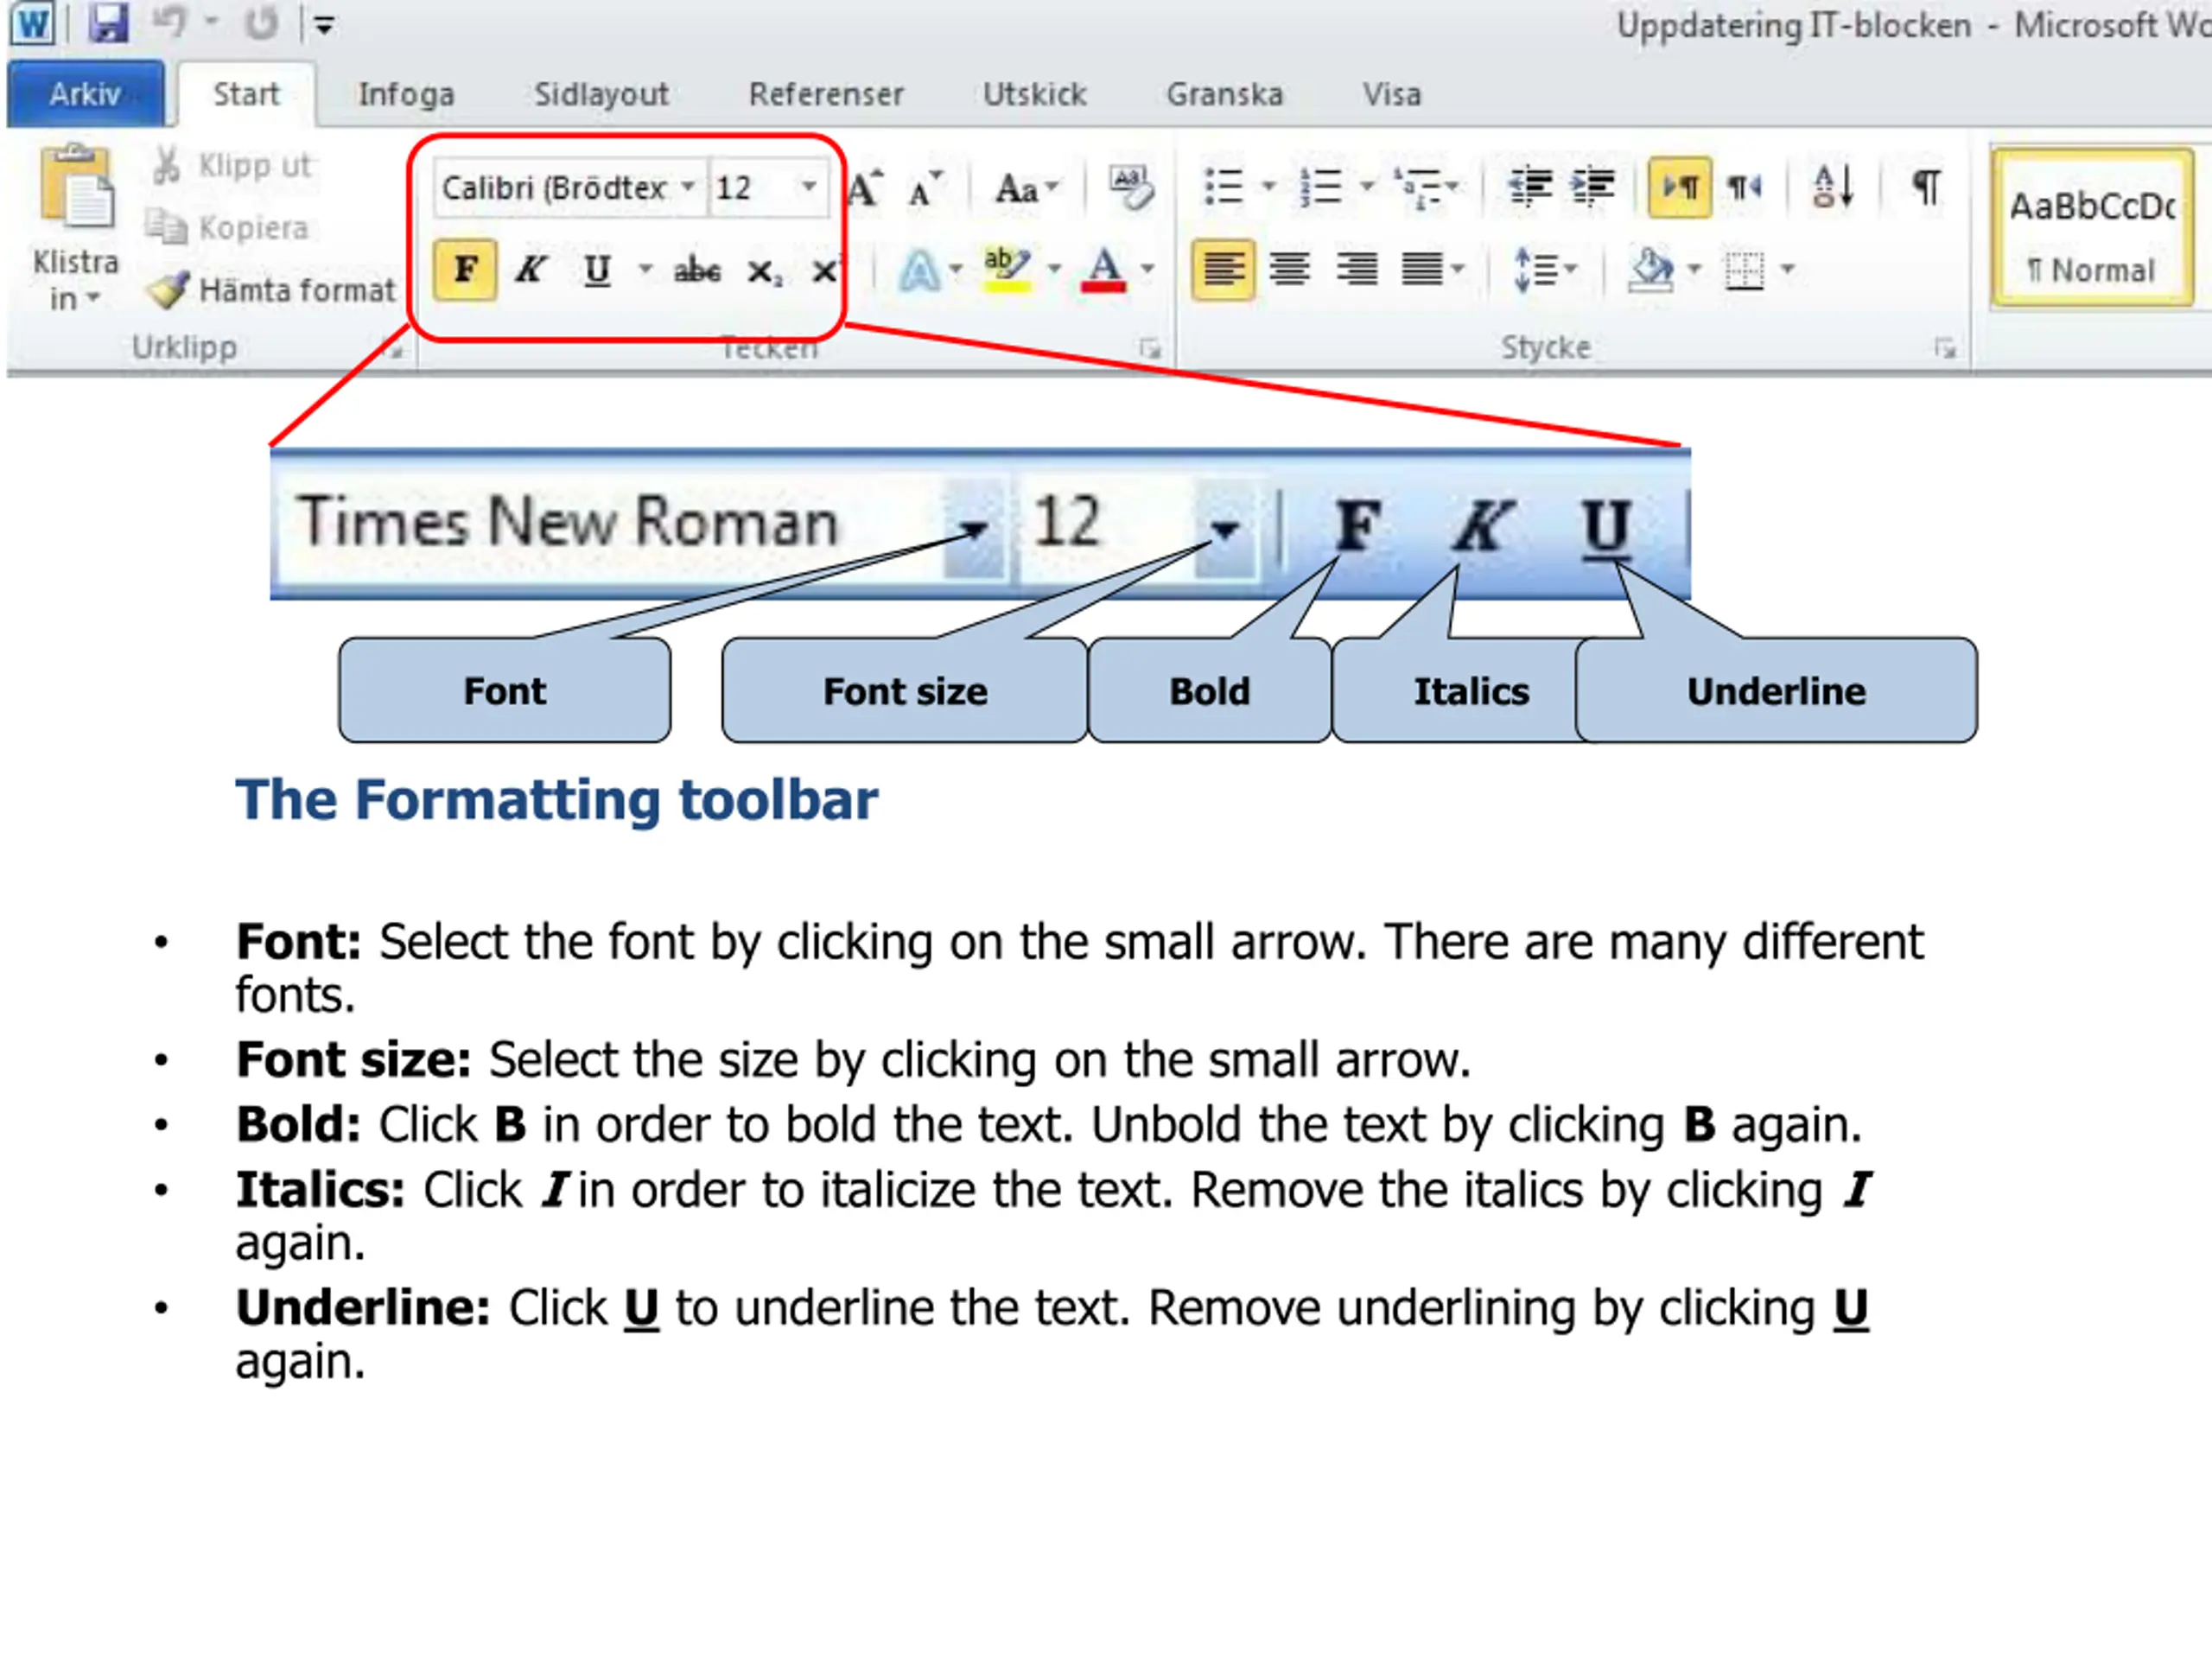Open Urklipp clipboard dialog launcher
The image size is (2212, 1659).
coord(395,348)
